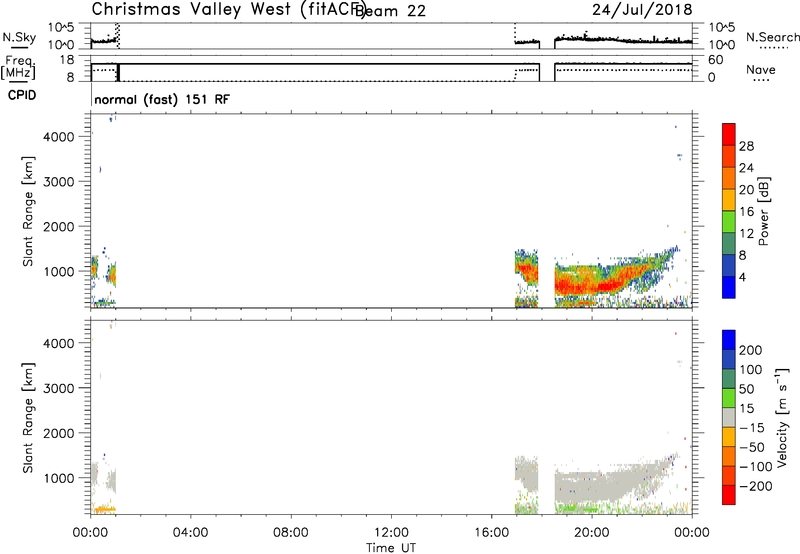Click the orange near-range velocity echoes after 00:00

pos(104,509)
